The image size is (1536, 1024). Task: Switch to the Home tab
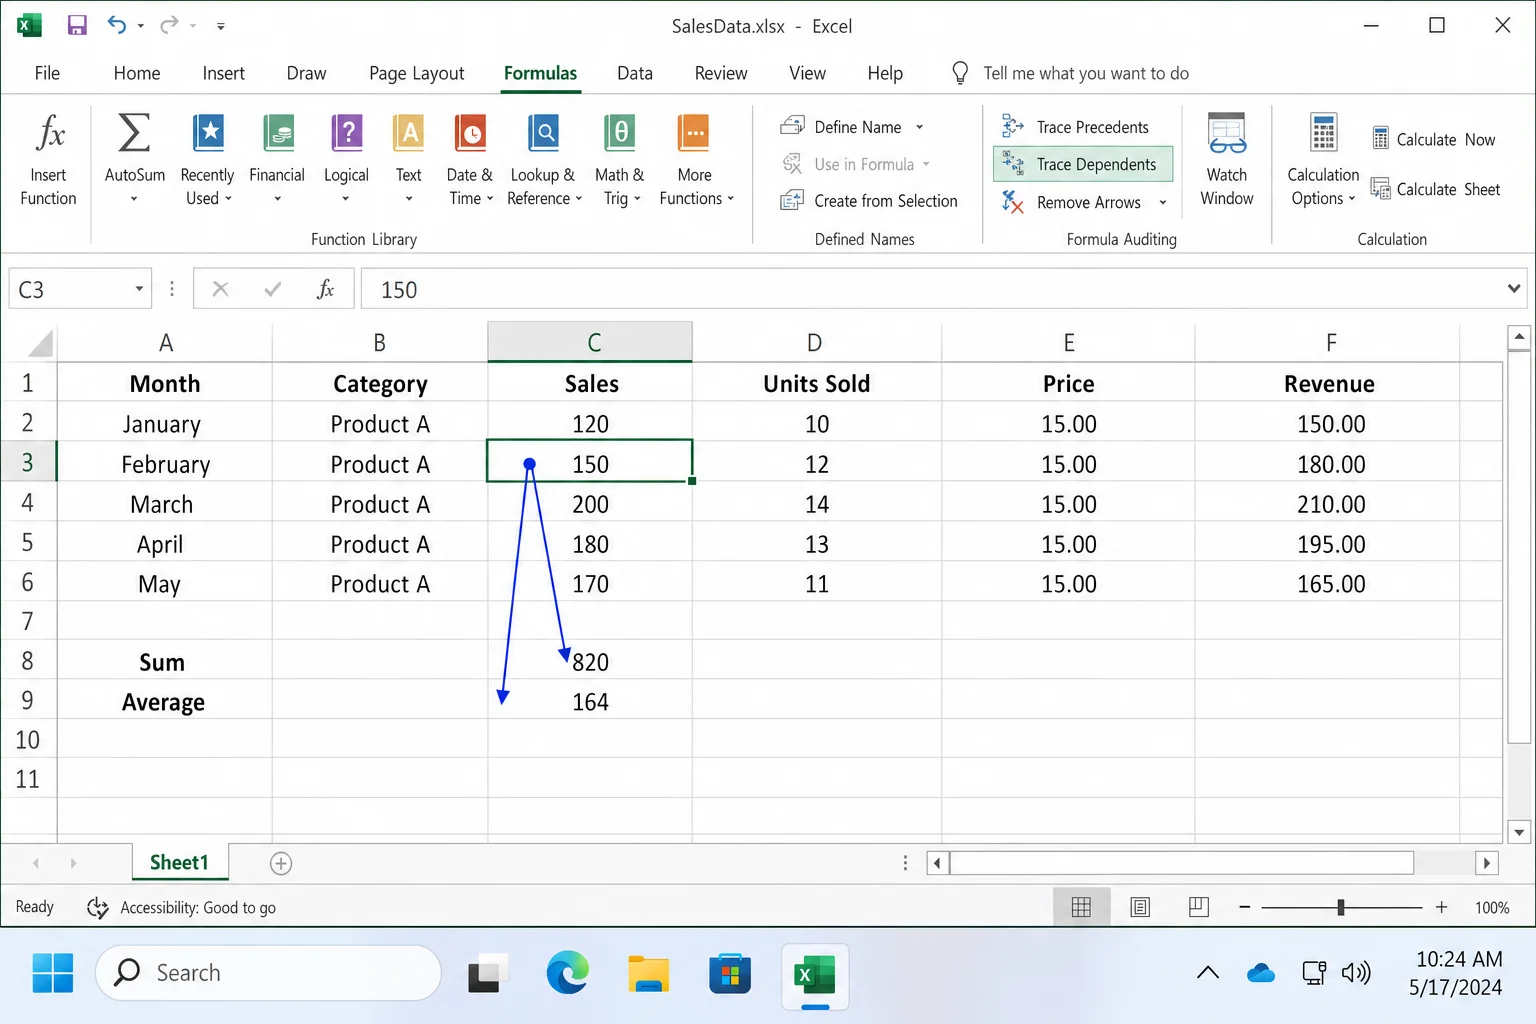(137, 73)
